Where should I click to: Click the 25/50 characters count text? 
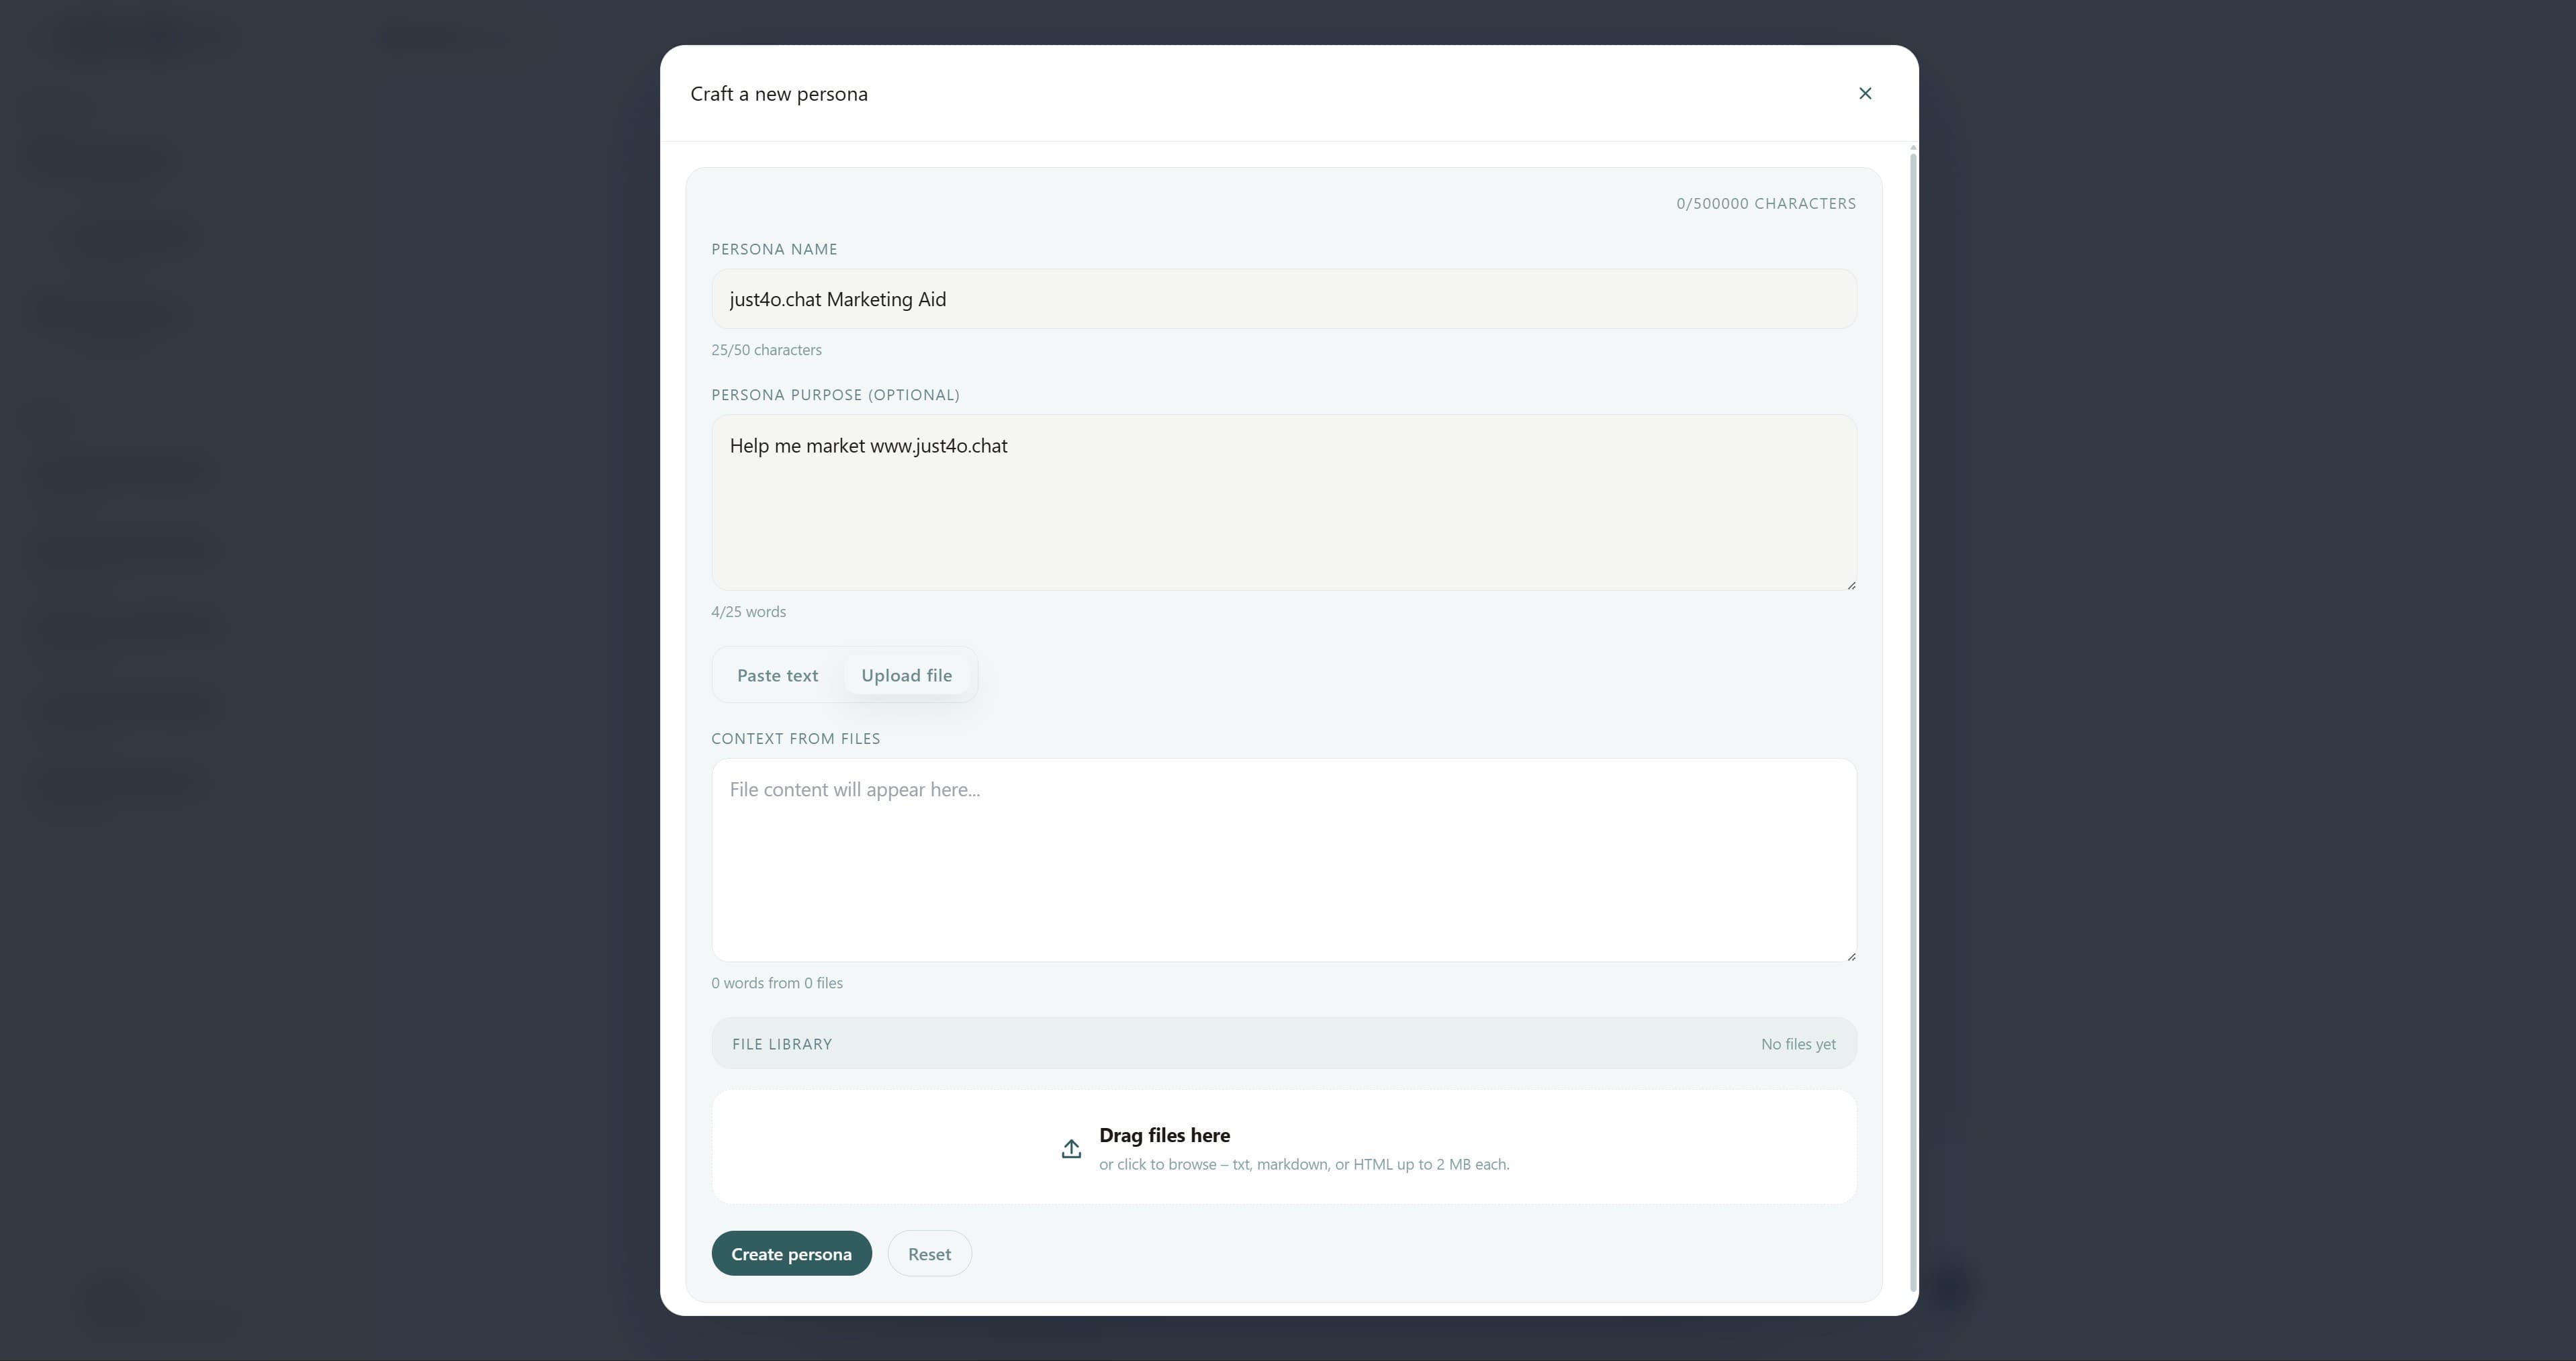766,349
